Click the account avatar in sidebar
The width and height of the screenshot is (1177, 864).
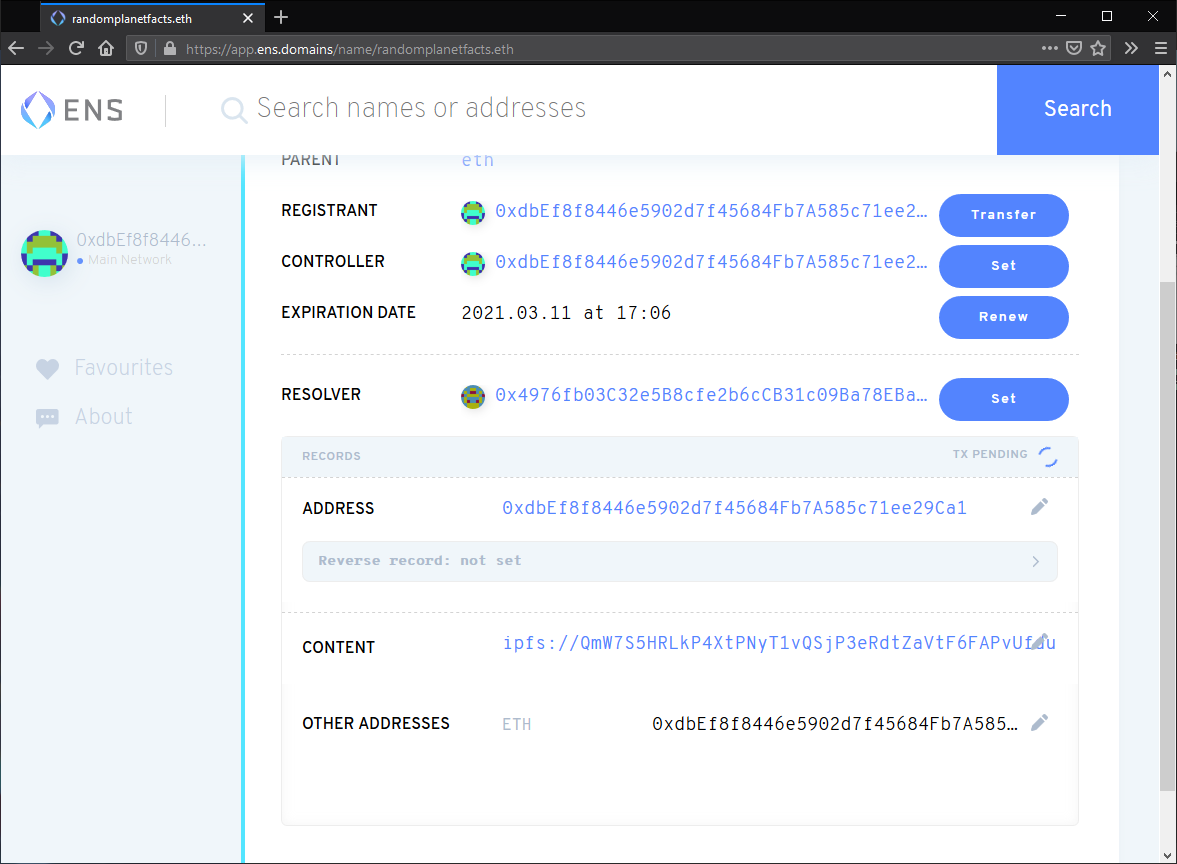coord(45,252)
